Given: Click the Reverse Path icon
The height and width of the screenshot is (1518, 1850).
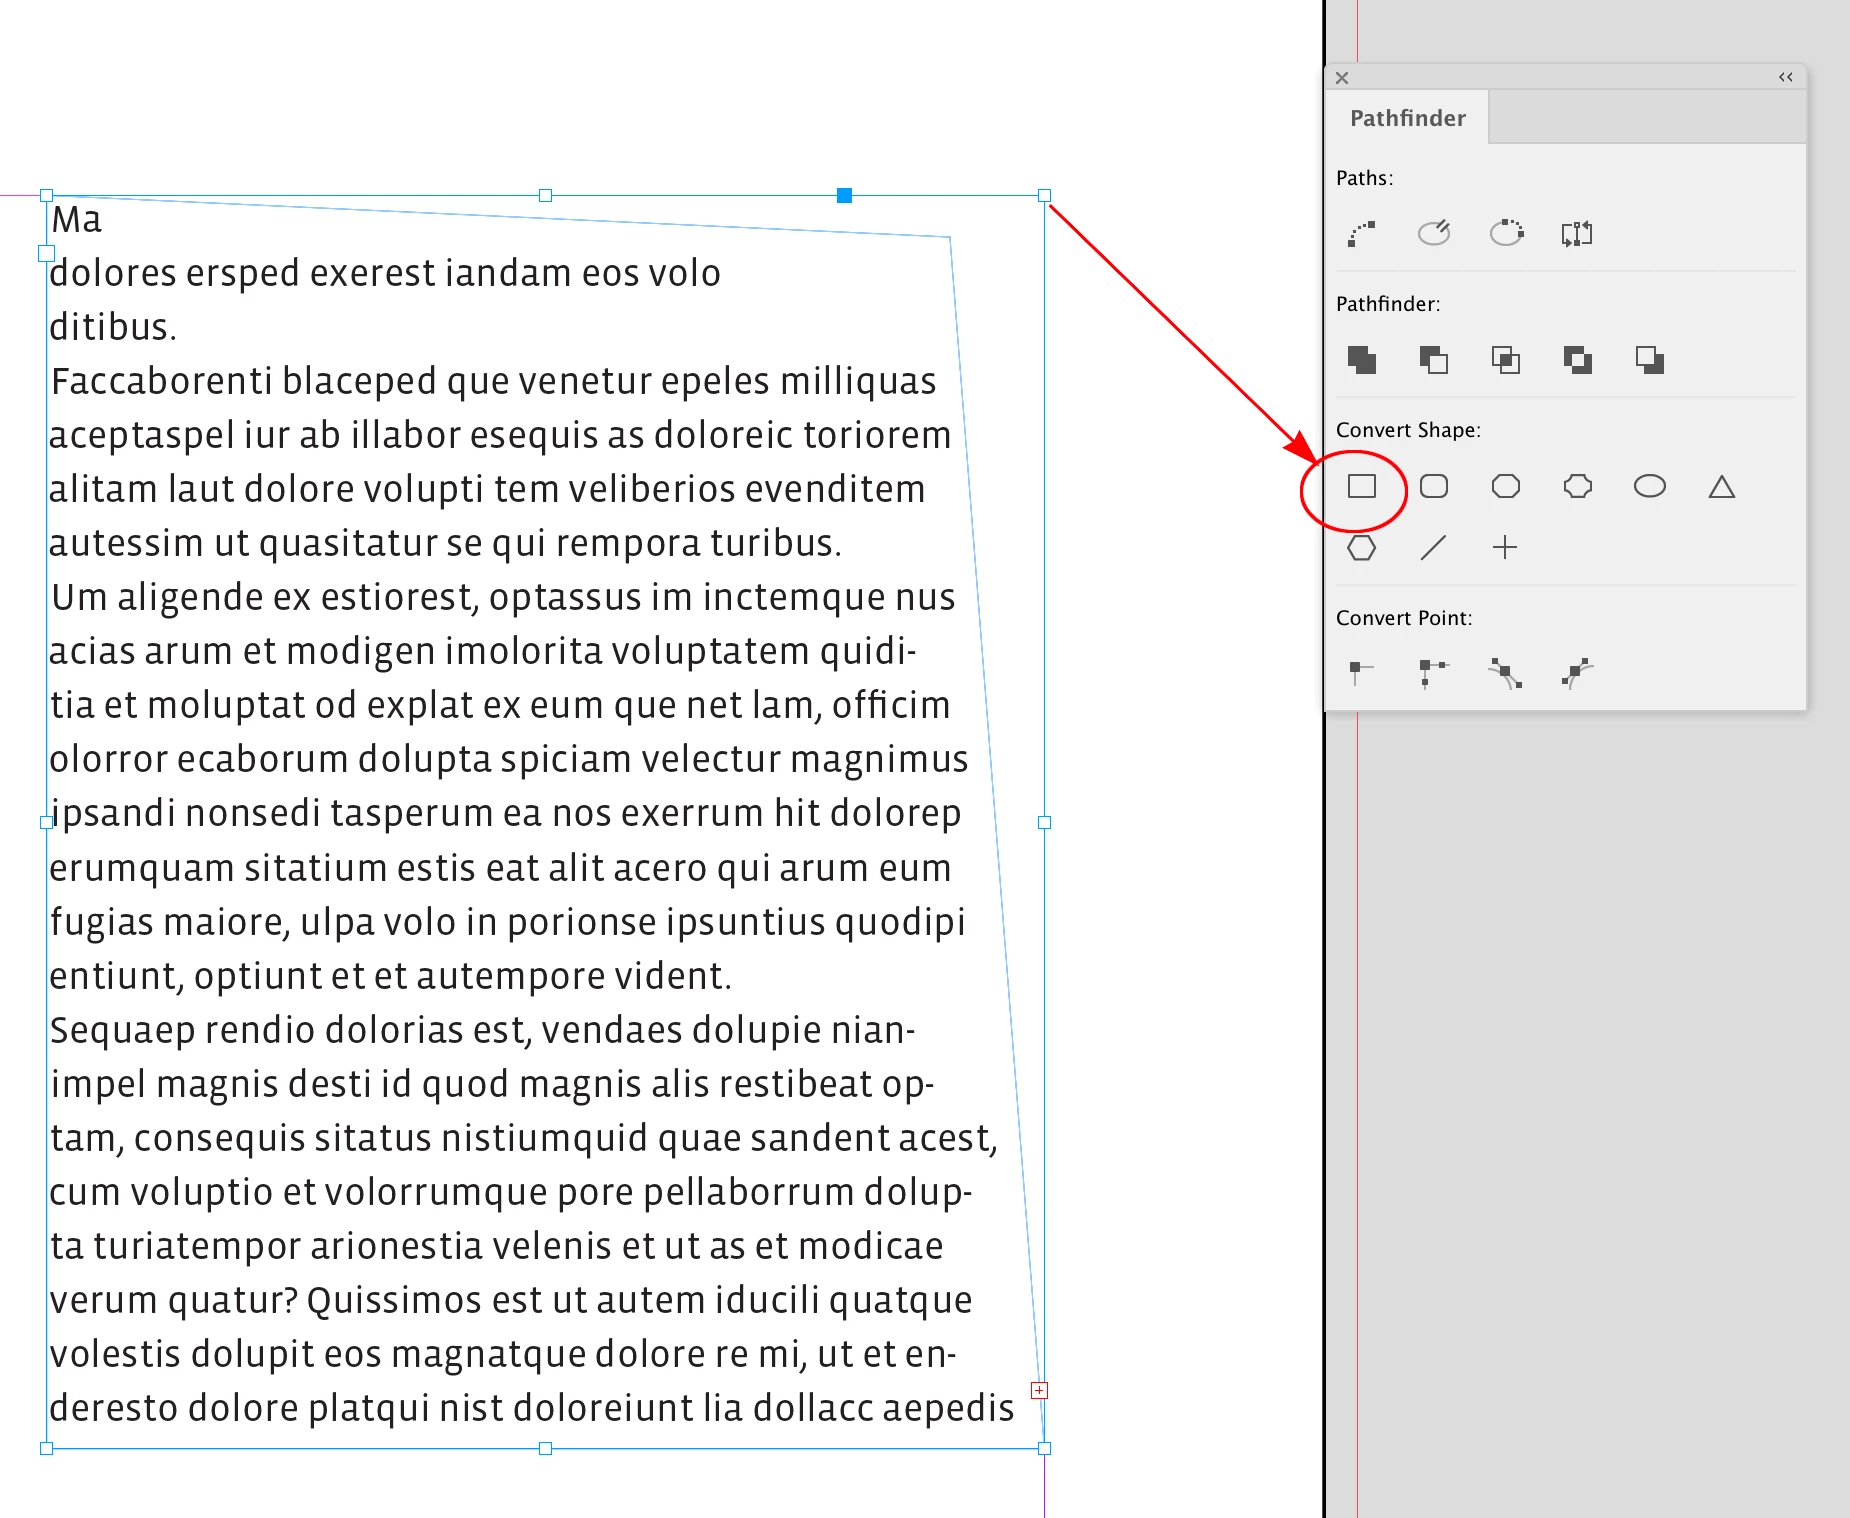Looking at the screenshot, I should (x=1577, y=234).
